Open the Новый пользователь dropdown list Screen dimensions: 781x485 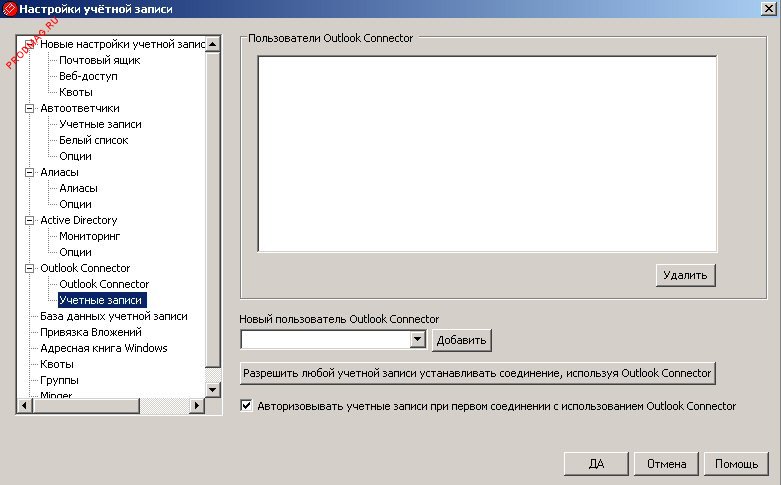coord(418,341)
